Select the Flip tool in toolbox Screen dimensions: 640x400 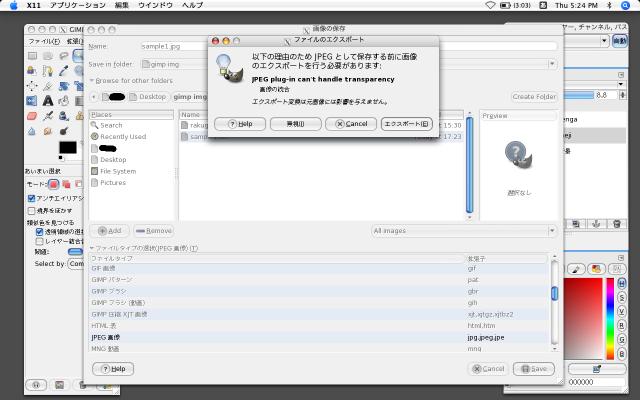coord(32,100)
